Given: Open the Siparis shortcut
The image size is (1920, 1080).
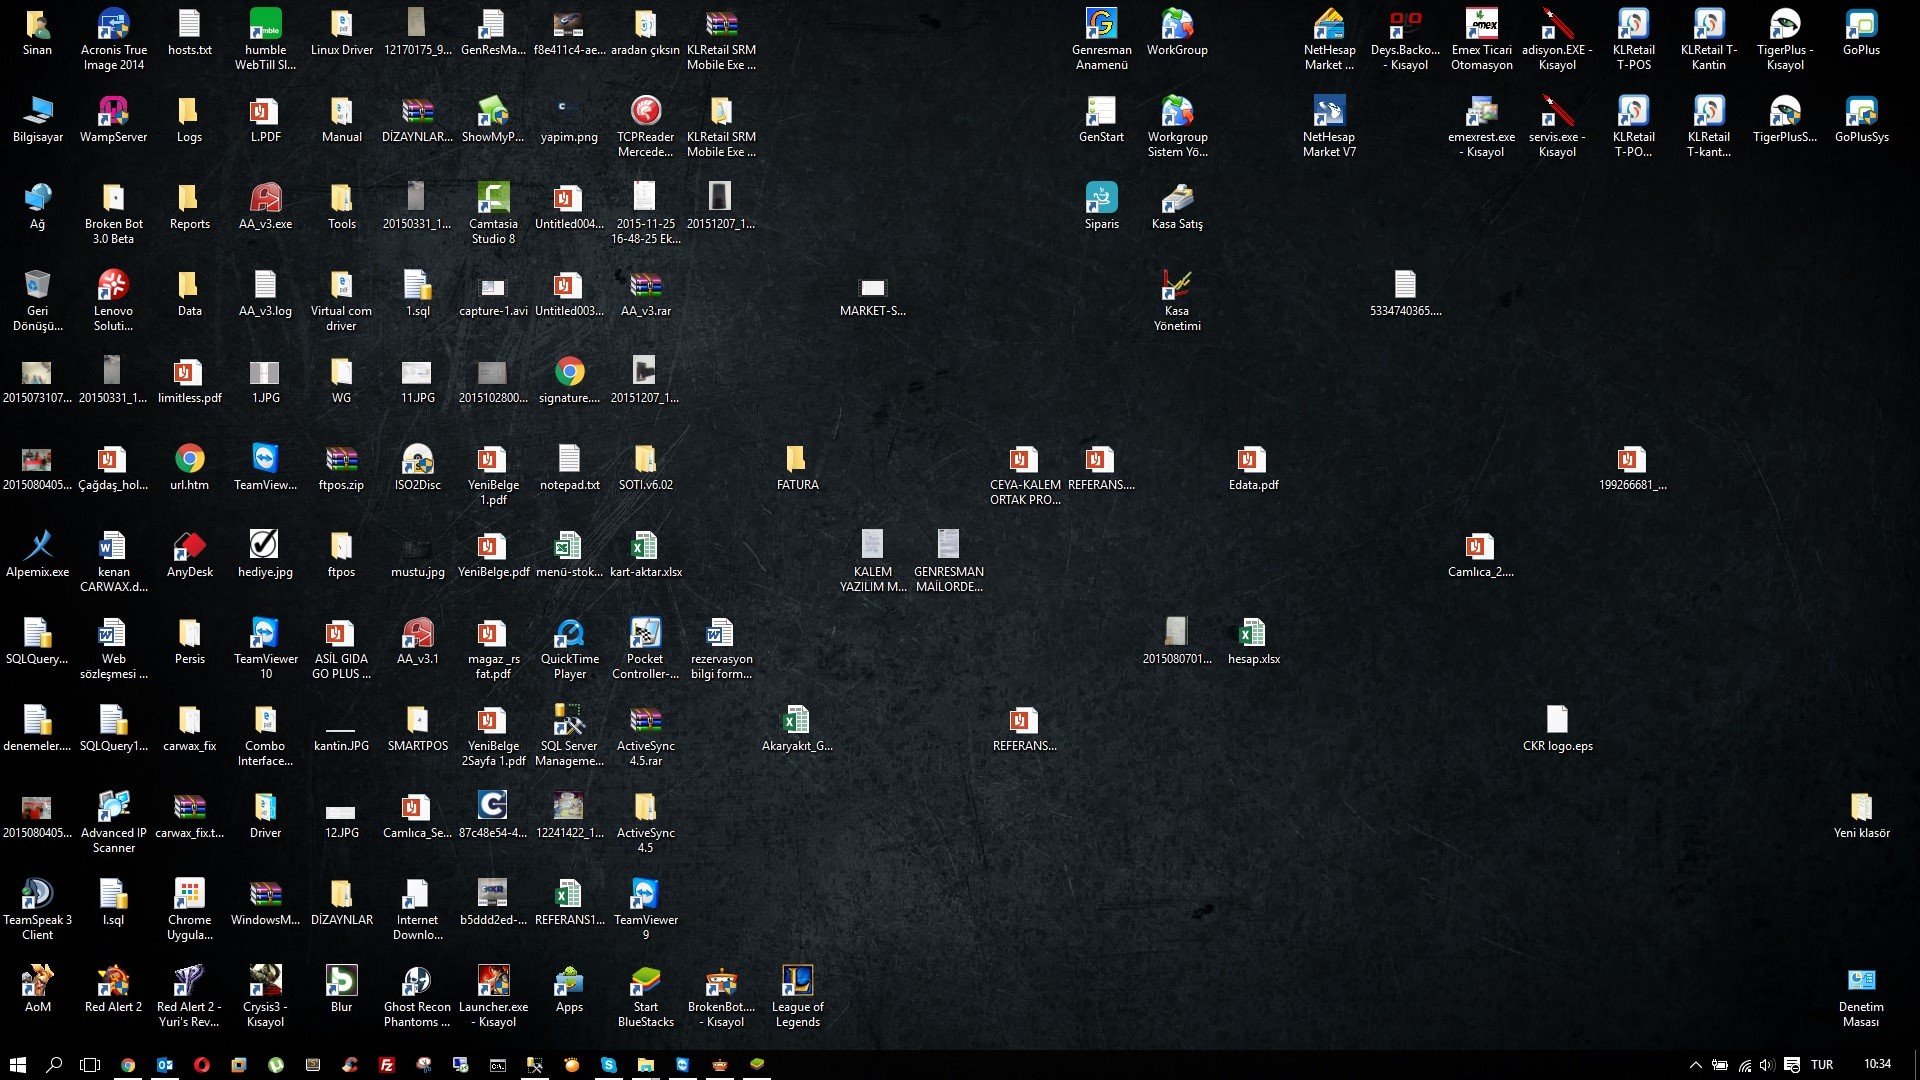Looking at the screenshot, I should [x=1101, y=206].
